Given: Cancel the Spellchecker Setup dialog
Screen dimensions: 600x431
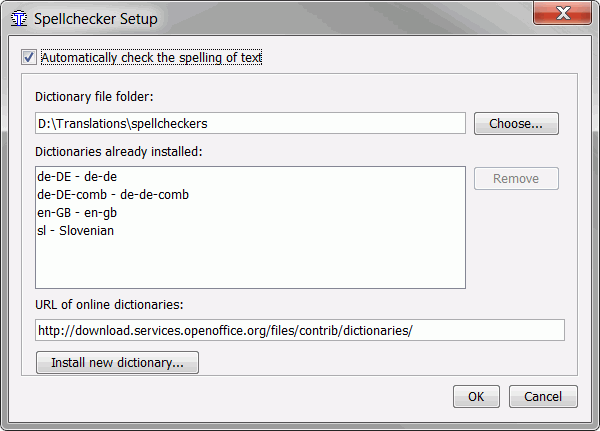Looking at the screenshot, I should click(x=543, y=397).
